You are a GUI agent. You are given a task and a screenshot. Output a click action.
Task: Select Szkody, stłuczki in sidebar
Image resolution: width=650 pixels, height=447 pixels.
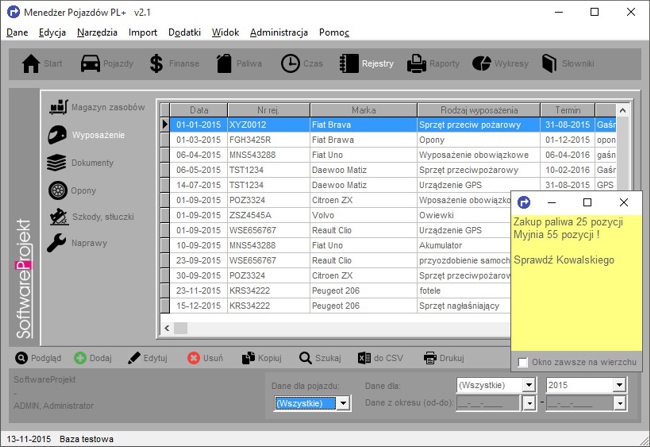[92, 217]
